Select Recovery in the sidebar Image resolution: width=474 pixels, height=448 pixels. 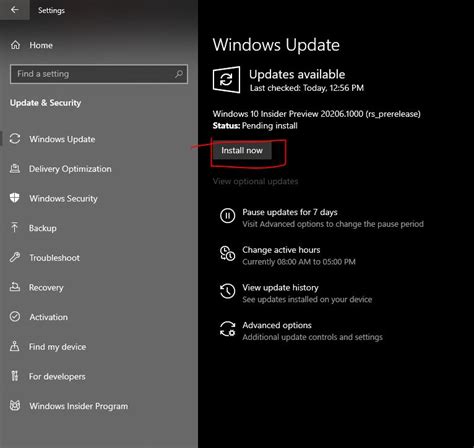[x=46, y=287]
